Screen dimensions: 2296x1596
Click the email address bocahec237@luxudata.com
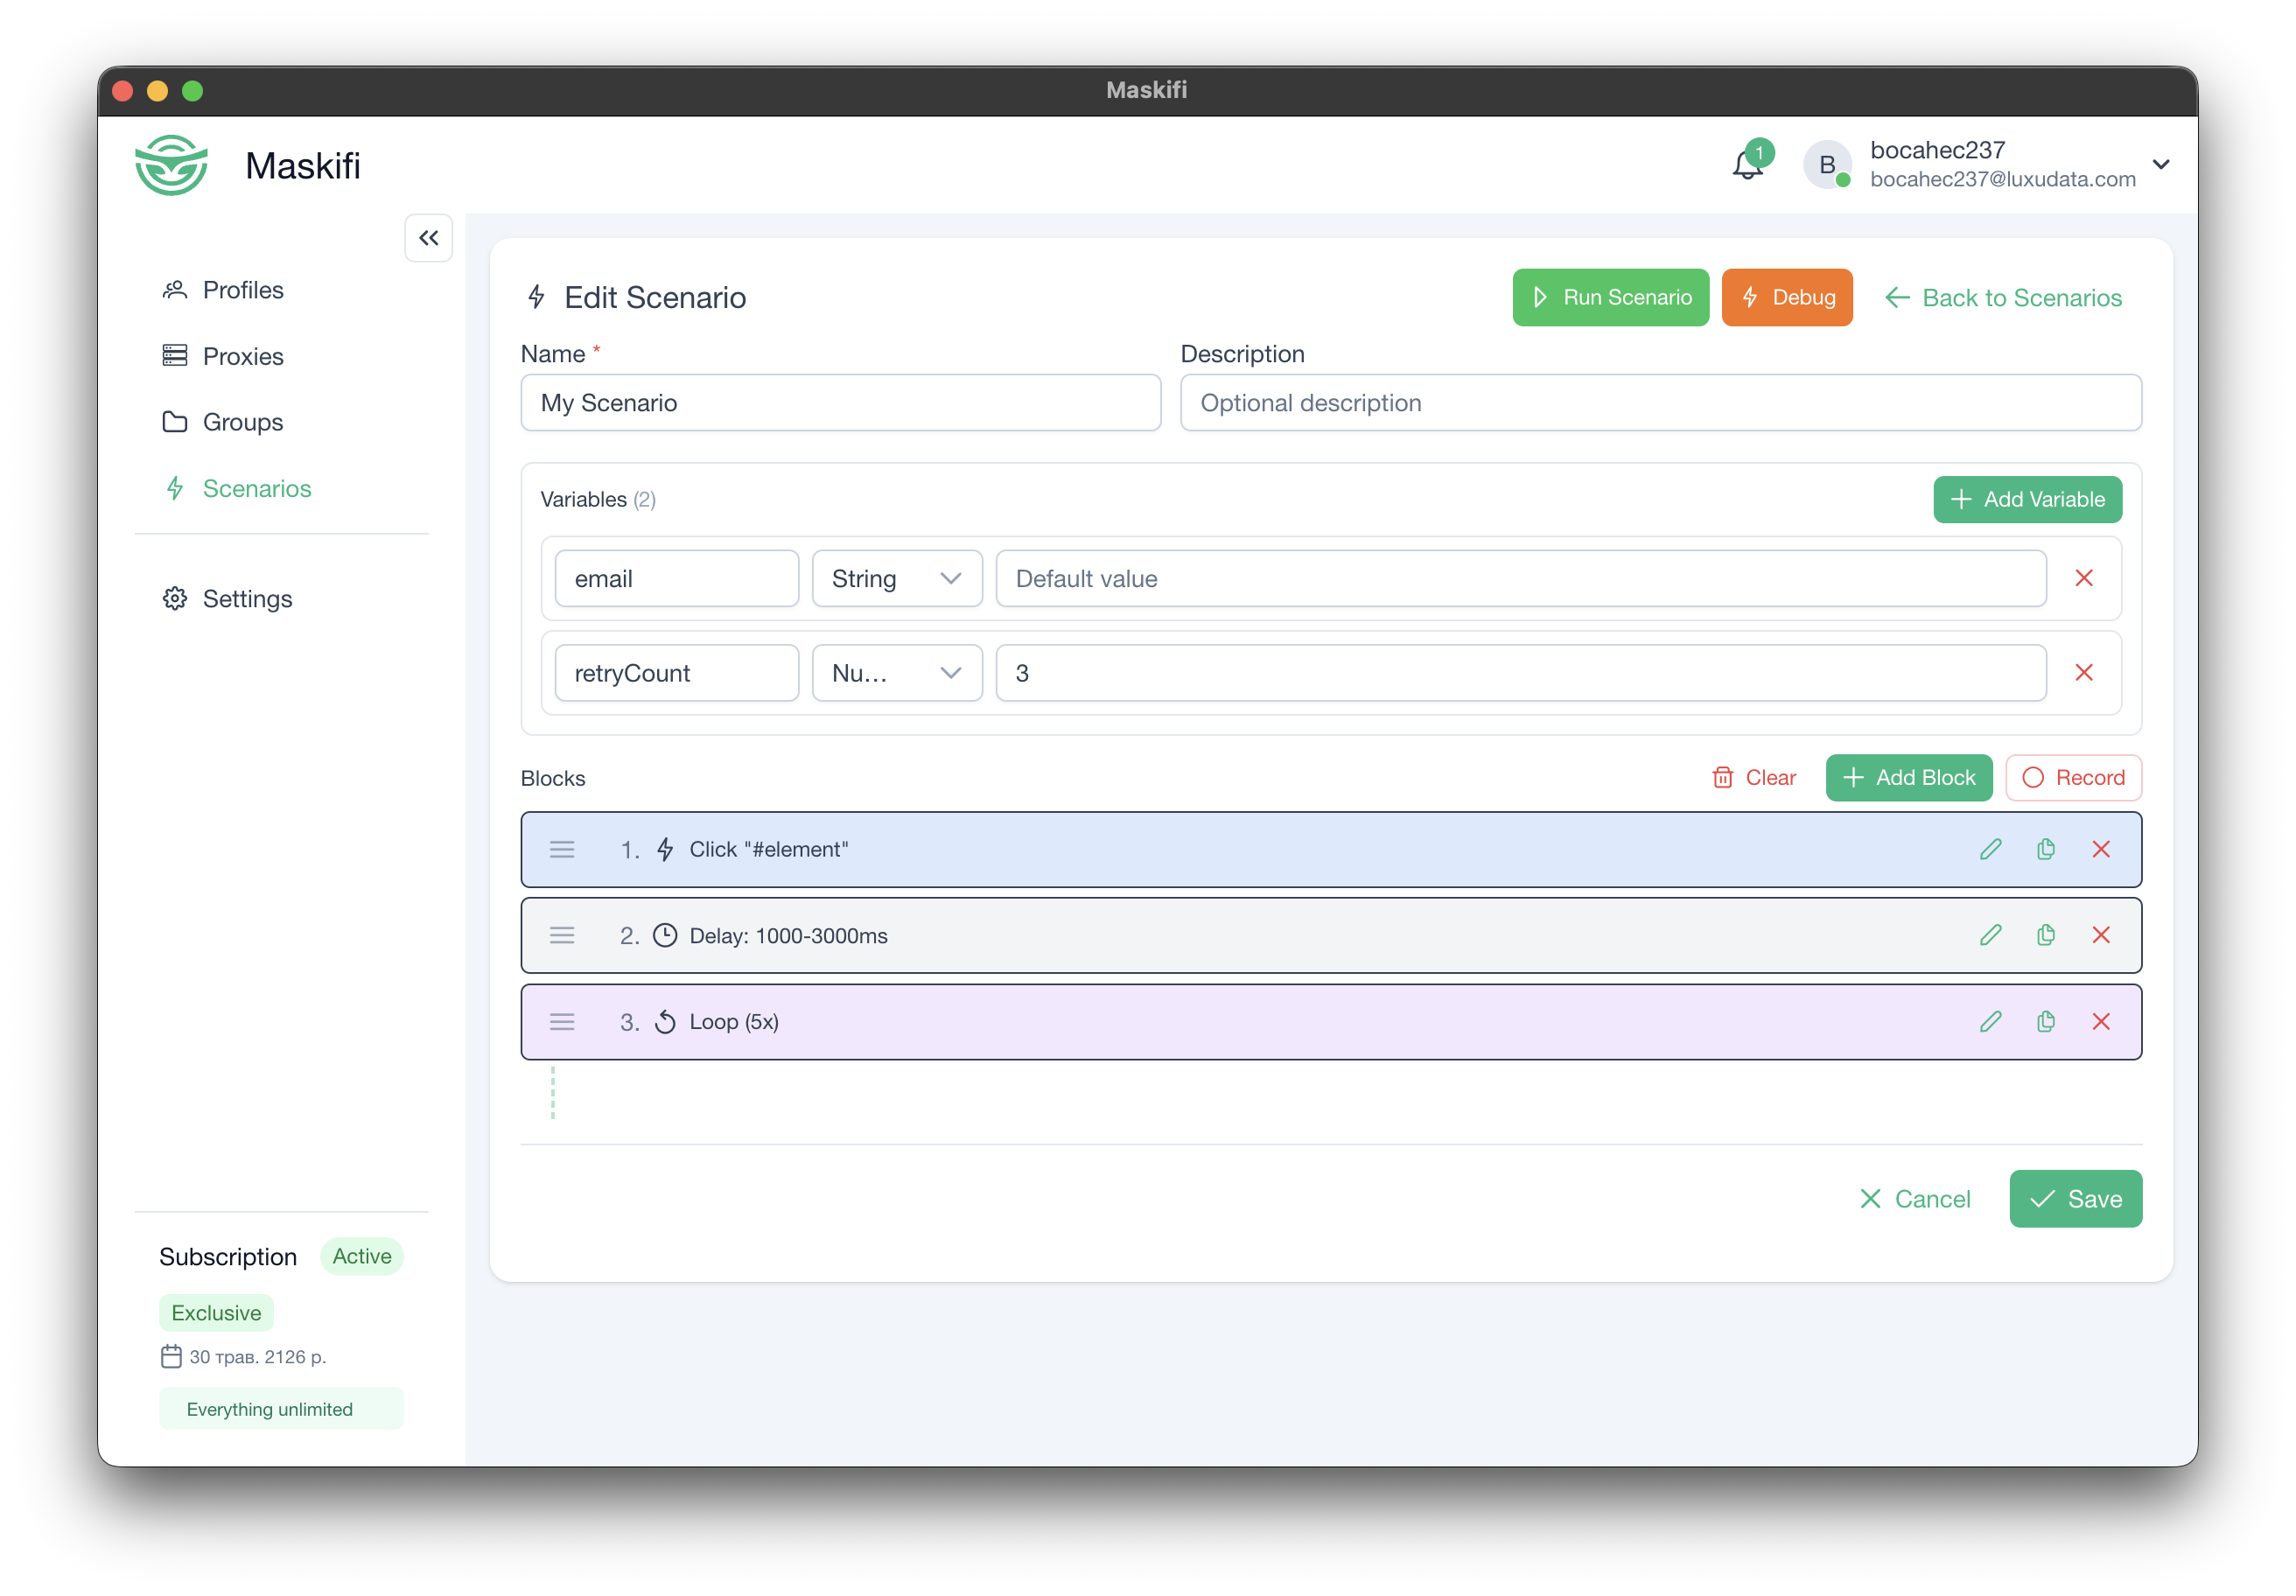pyautogui.click(x=2003, y=179)
